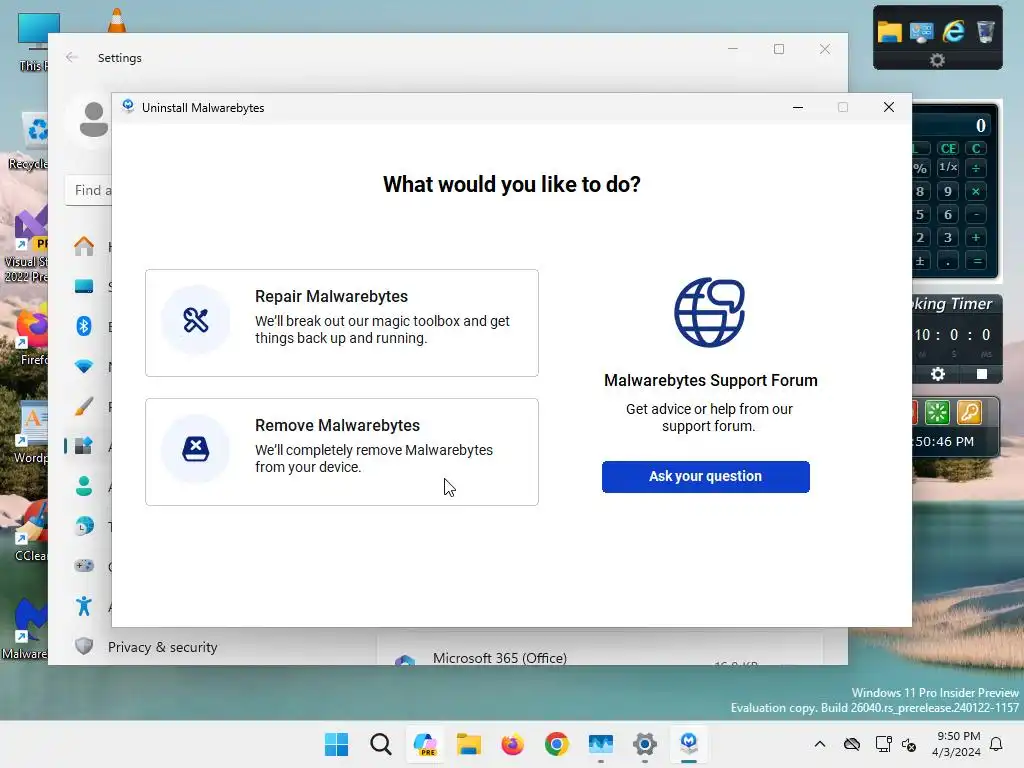Click the timer gadget stop button
This screenshot has width=1024, height=768.
pos(982,374)
